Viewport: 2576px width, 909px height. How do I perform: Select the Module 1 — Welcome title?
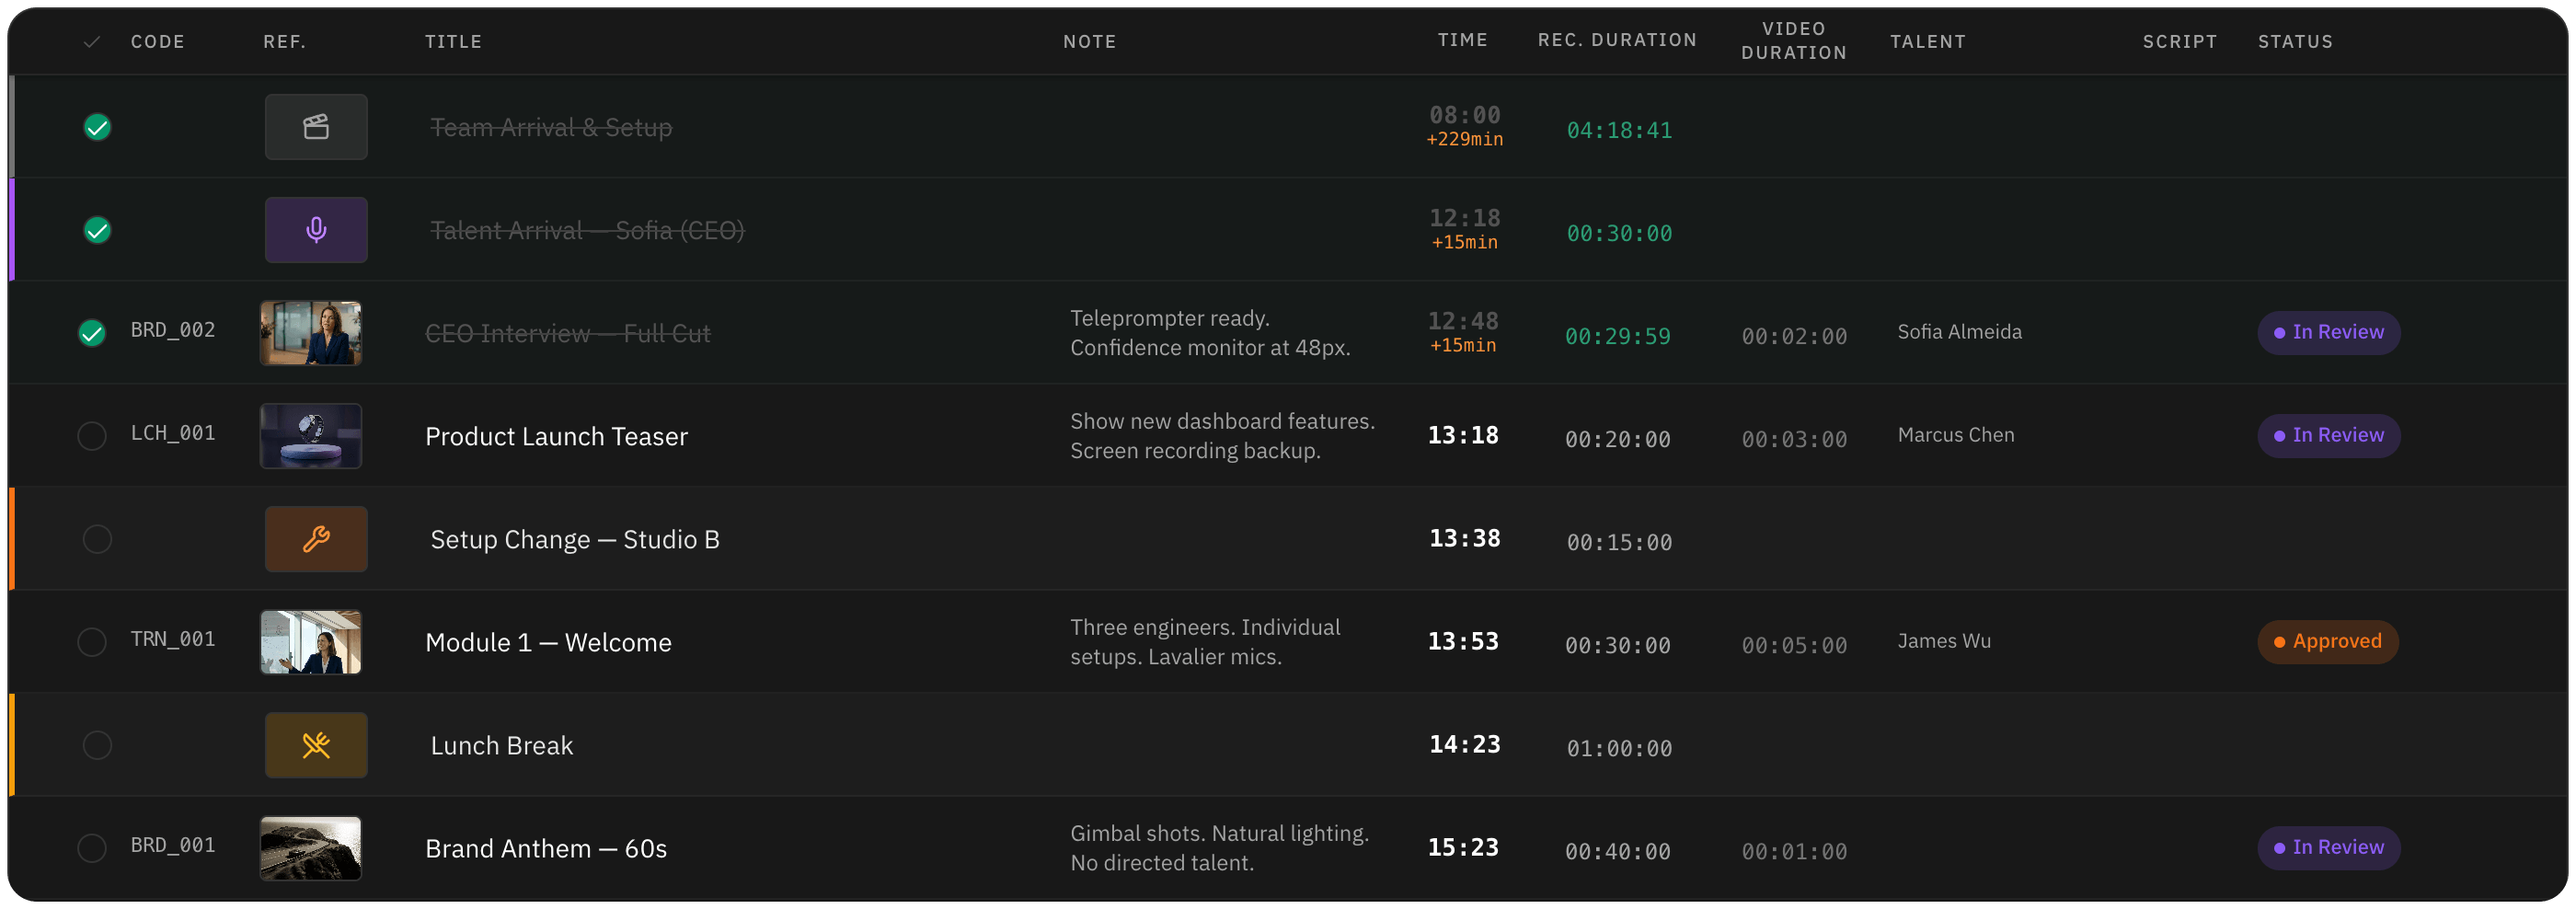pos(548,643)
